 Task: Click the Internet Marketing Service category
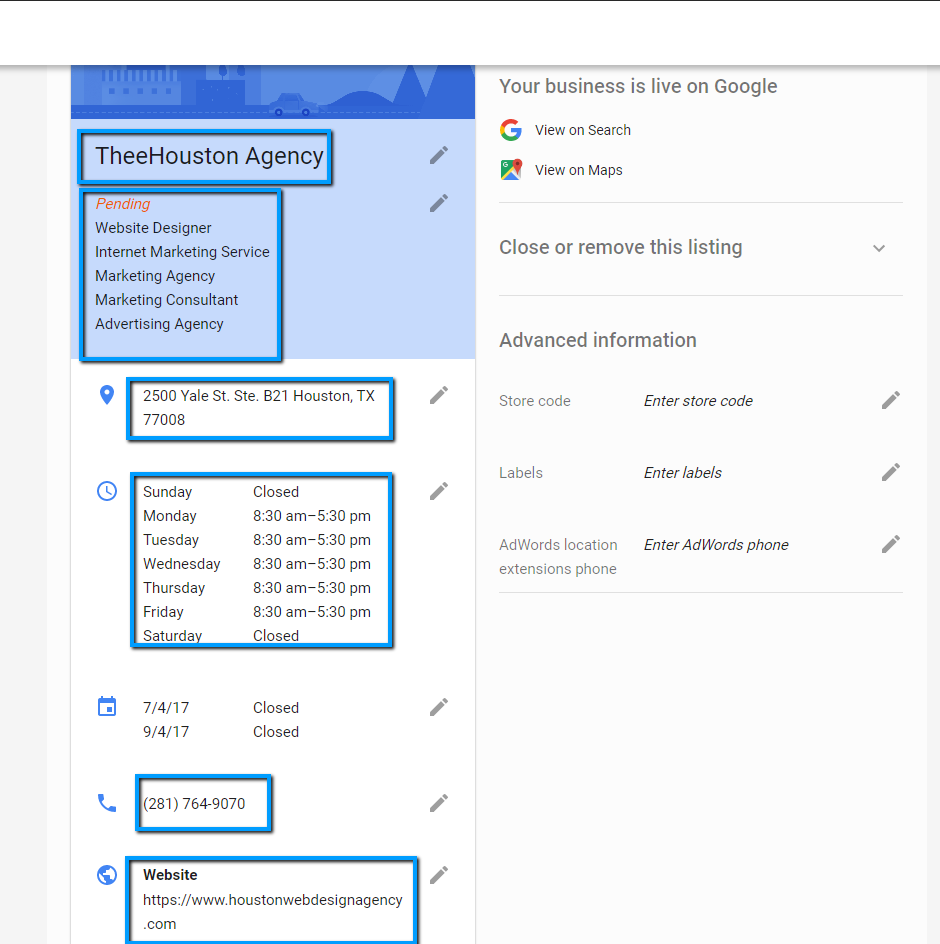tap(182, 252)
